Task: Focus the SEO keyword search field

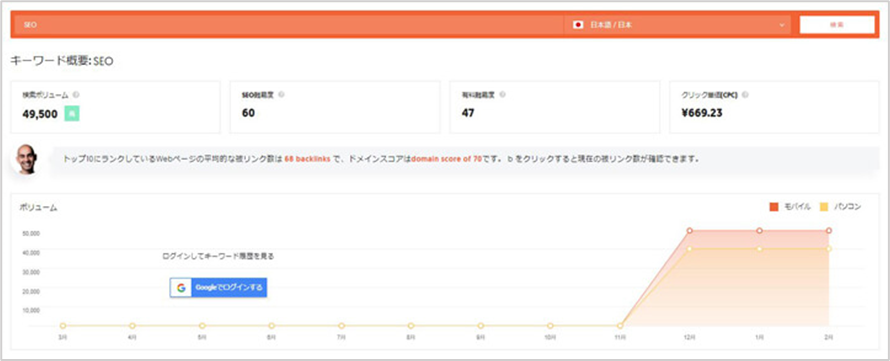Action: coord(289,25)
